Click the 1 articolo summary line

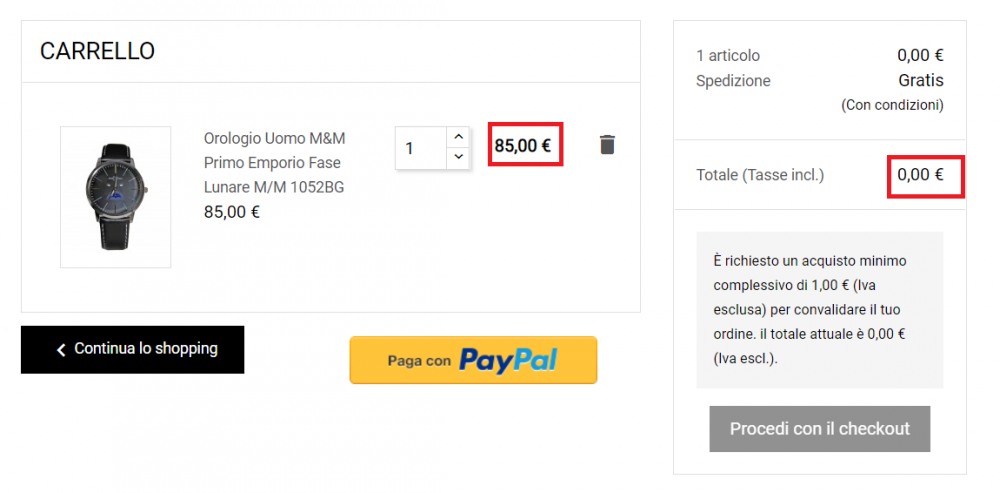point(728,56)
